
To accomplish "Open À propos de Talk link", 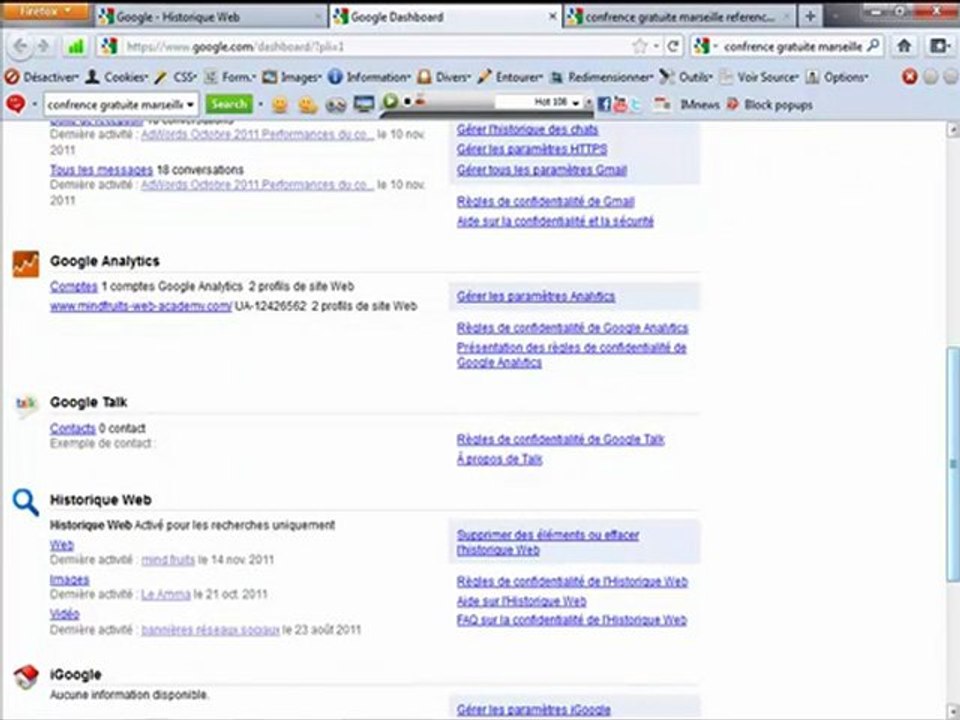I will click(500, 459).
